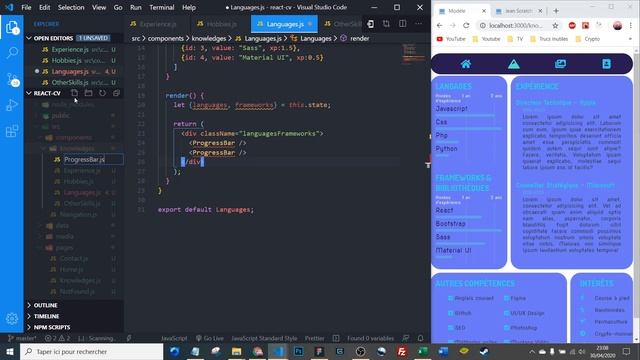The image size is (640, 360).
Task: Click the portfolio images icon in webpage navbar
Action: 560,64
